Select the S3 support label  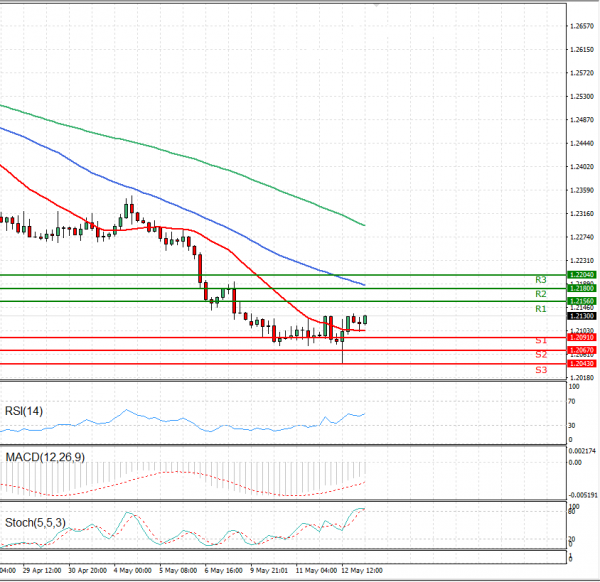pyautogui.click(x=541, y=370)
